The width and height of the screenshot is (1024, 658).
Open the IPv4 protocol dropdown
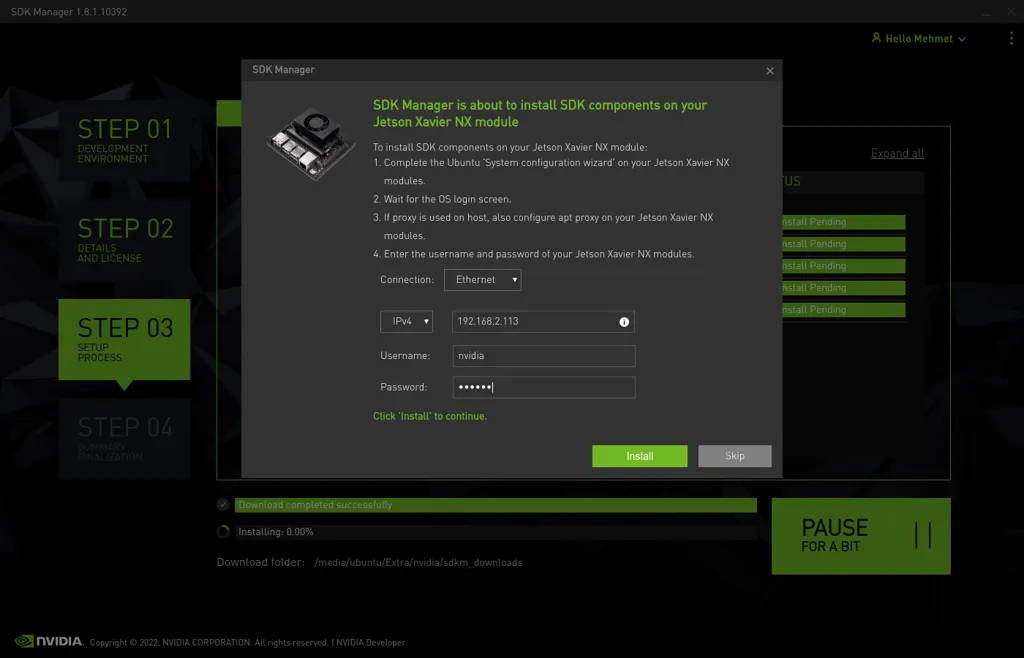tap(406, 321)
